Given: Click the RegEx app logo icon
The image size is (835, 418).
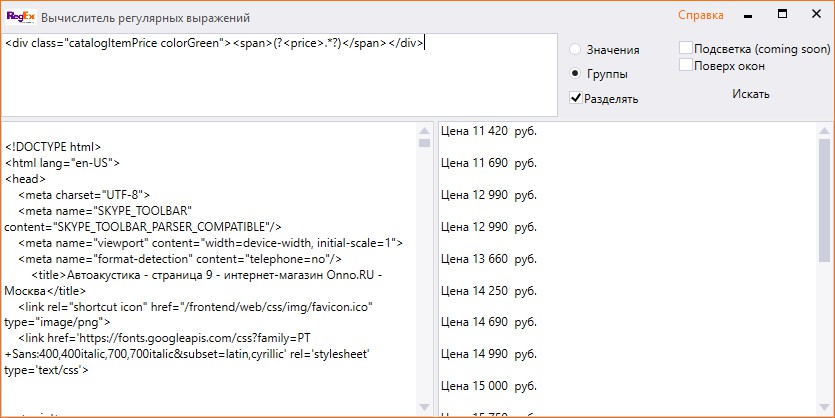Looking at the screenshot, I should click(x=20, y=17).
